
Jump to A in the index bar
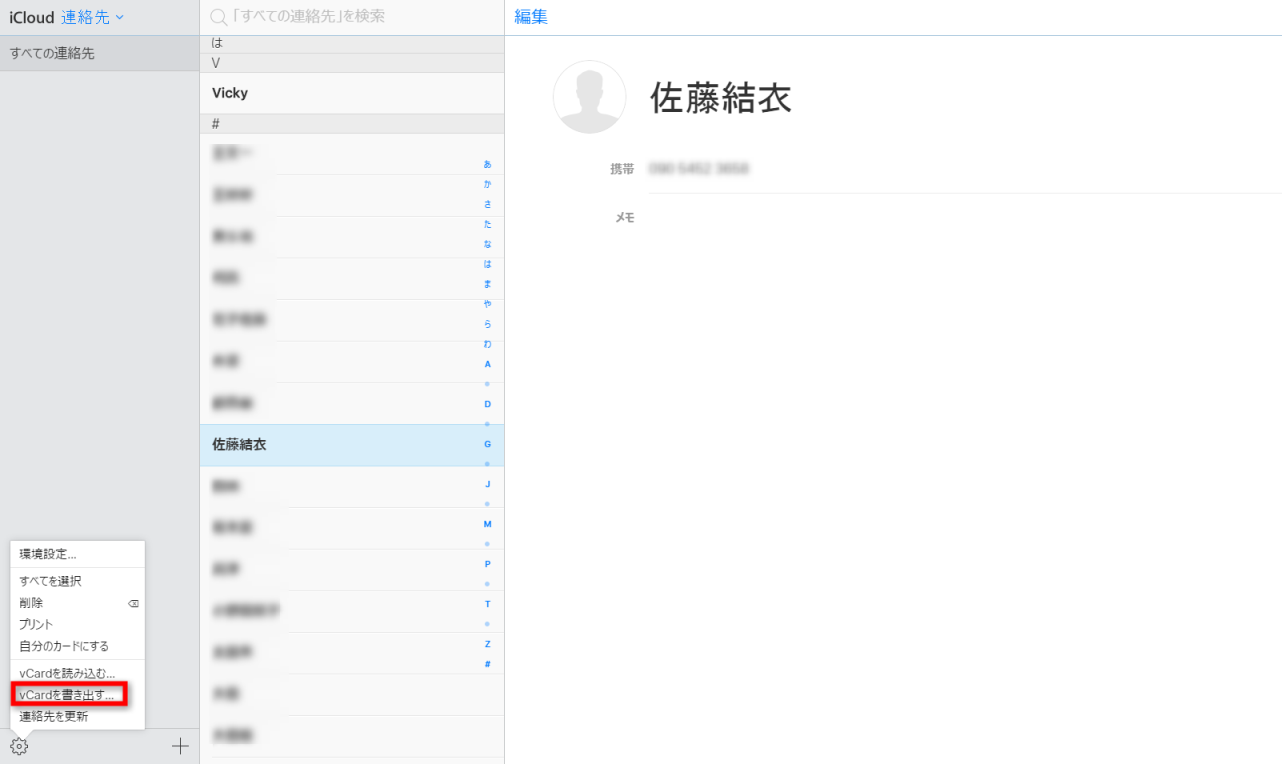487,364
